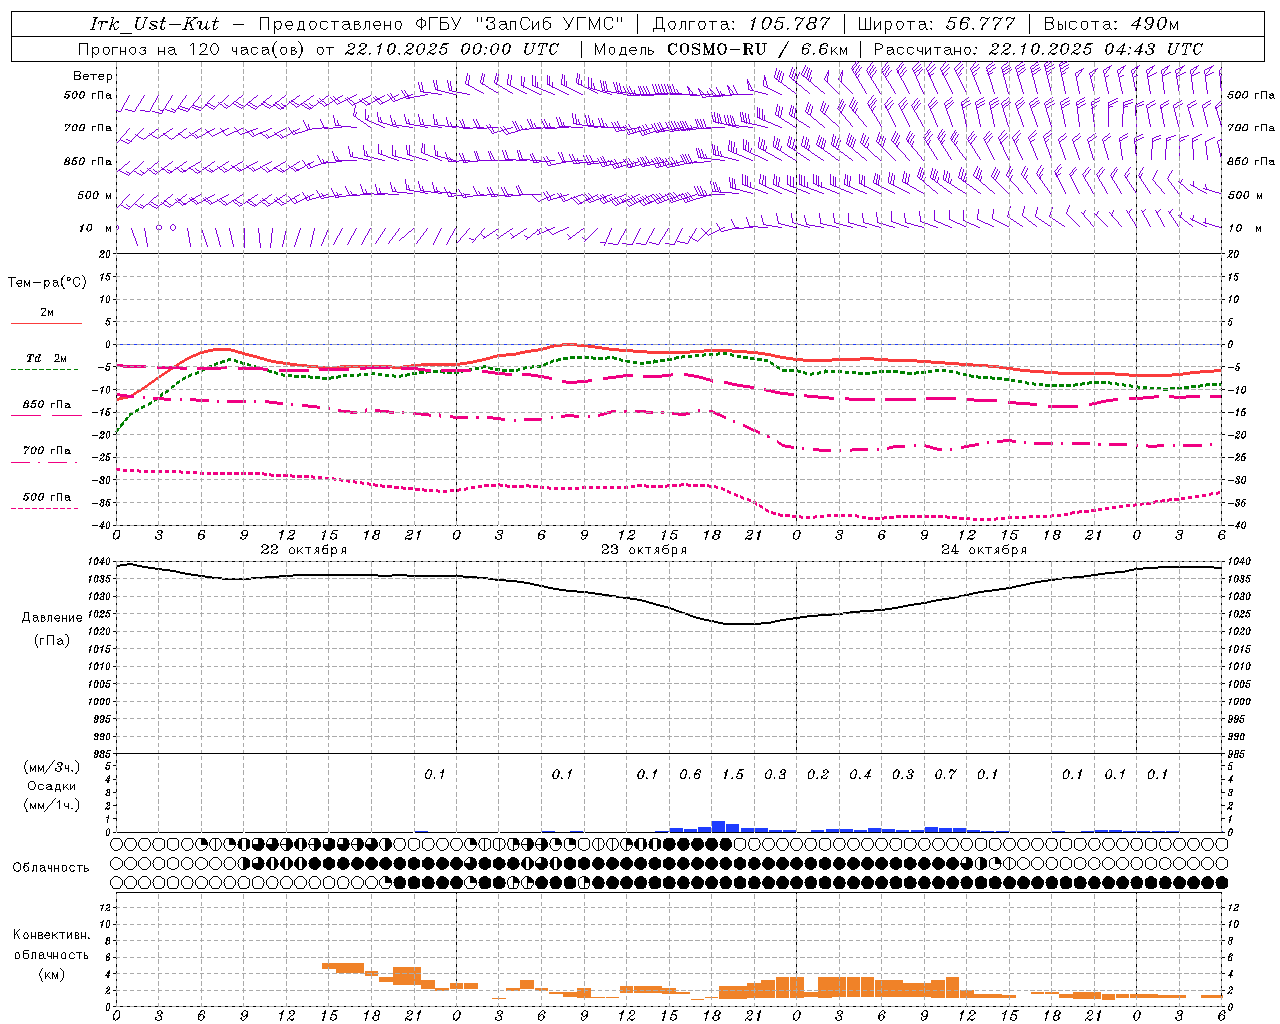Select the Облачность cloud cover label

coord(51,868)
